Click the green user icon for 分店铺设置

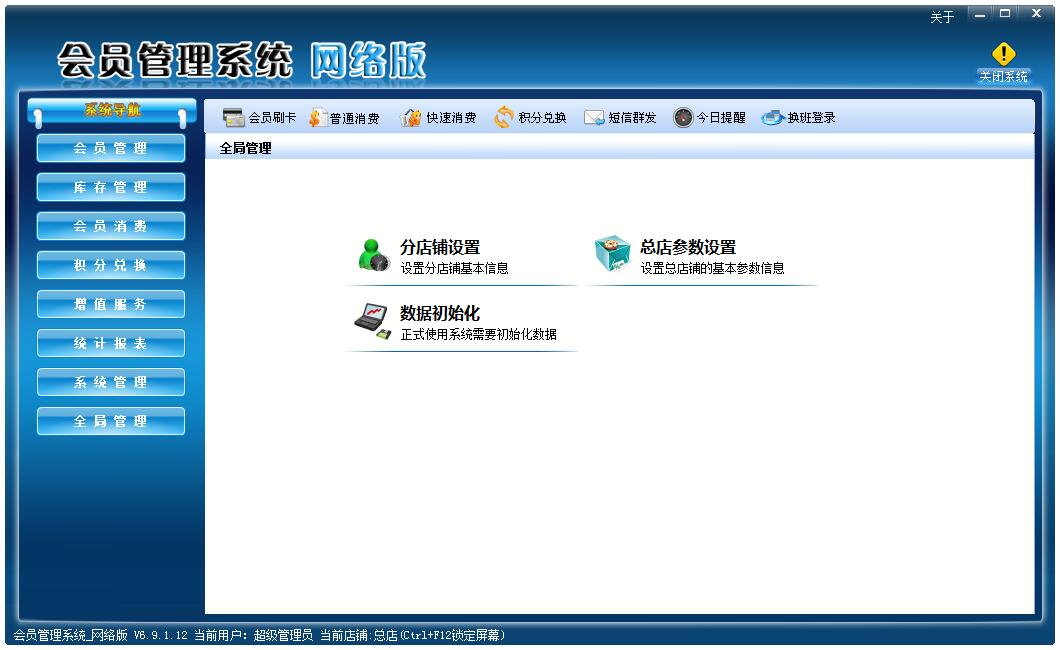point(374,255)
